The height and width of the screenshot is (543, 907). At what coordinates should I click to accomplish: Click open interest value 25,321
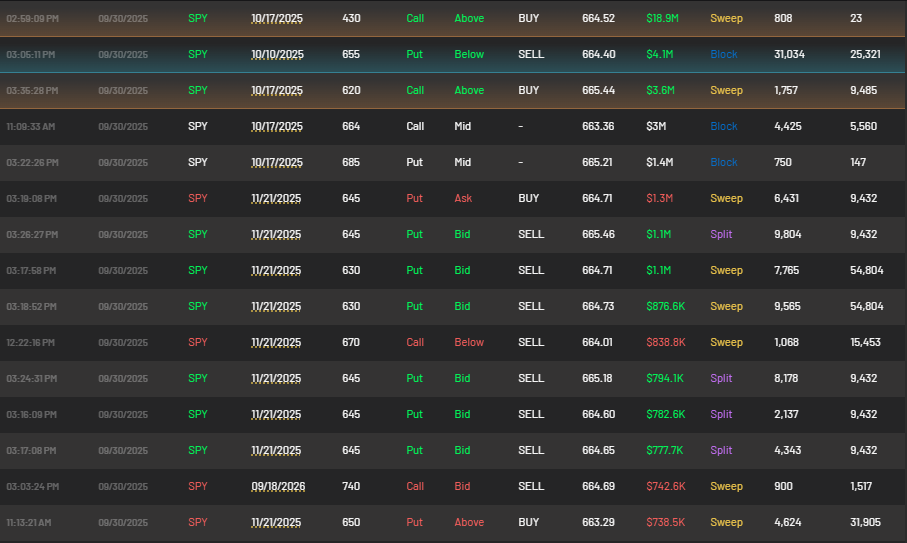point(865,54)
